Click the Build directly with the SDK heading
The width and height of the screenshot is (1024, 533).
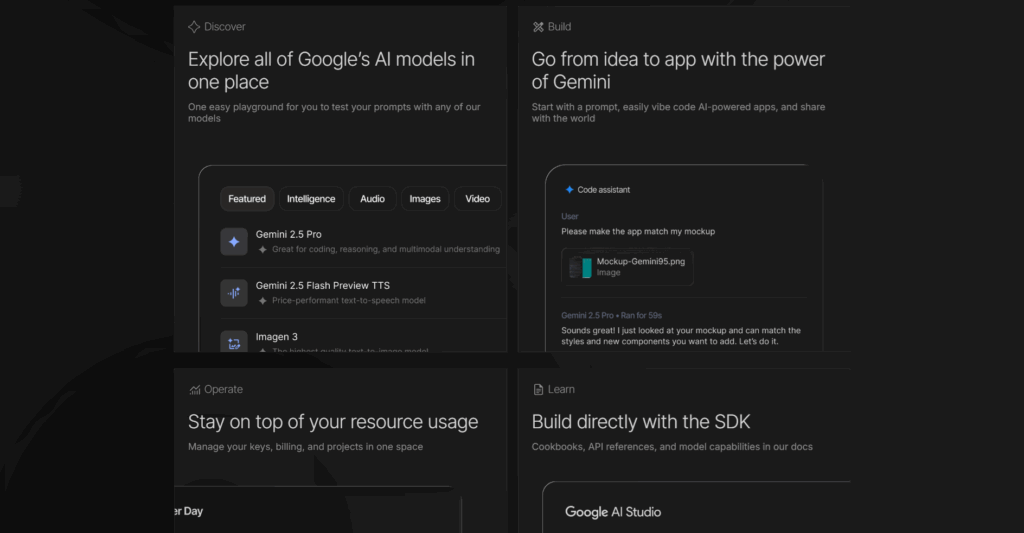tap(641, 422)
